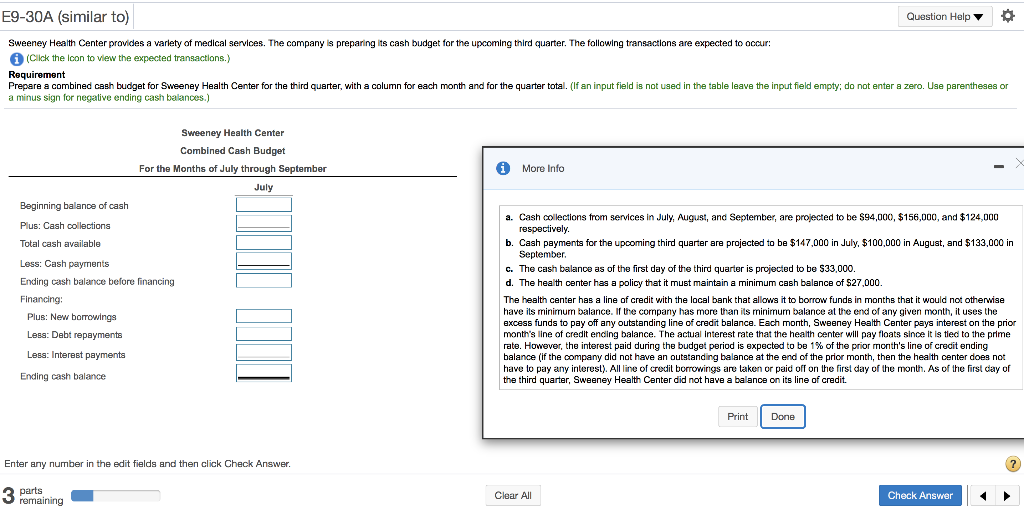Image resolution: width=1024 pixels, height=520 pixels.
Task: Click the Clear All button
Action: [x=513, y=496]
